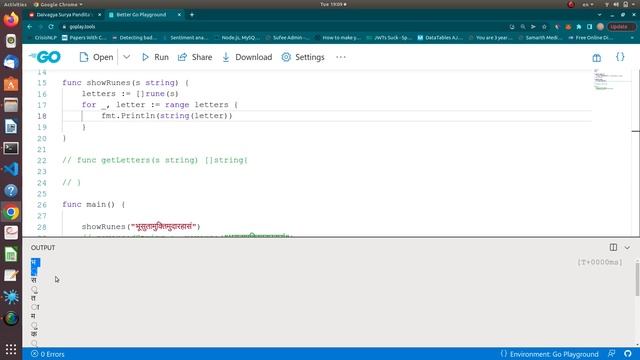The width and height of the screenshot is (640, 360).
Task: Open Ubuntu Software from the dock
Action: tap(11, 84)
